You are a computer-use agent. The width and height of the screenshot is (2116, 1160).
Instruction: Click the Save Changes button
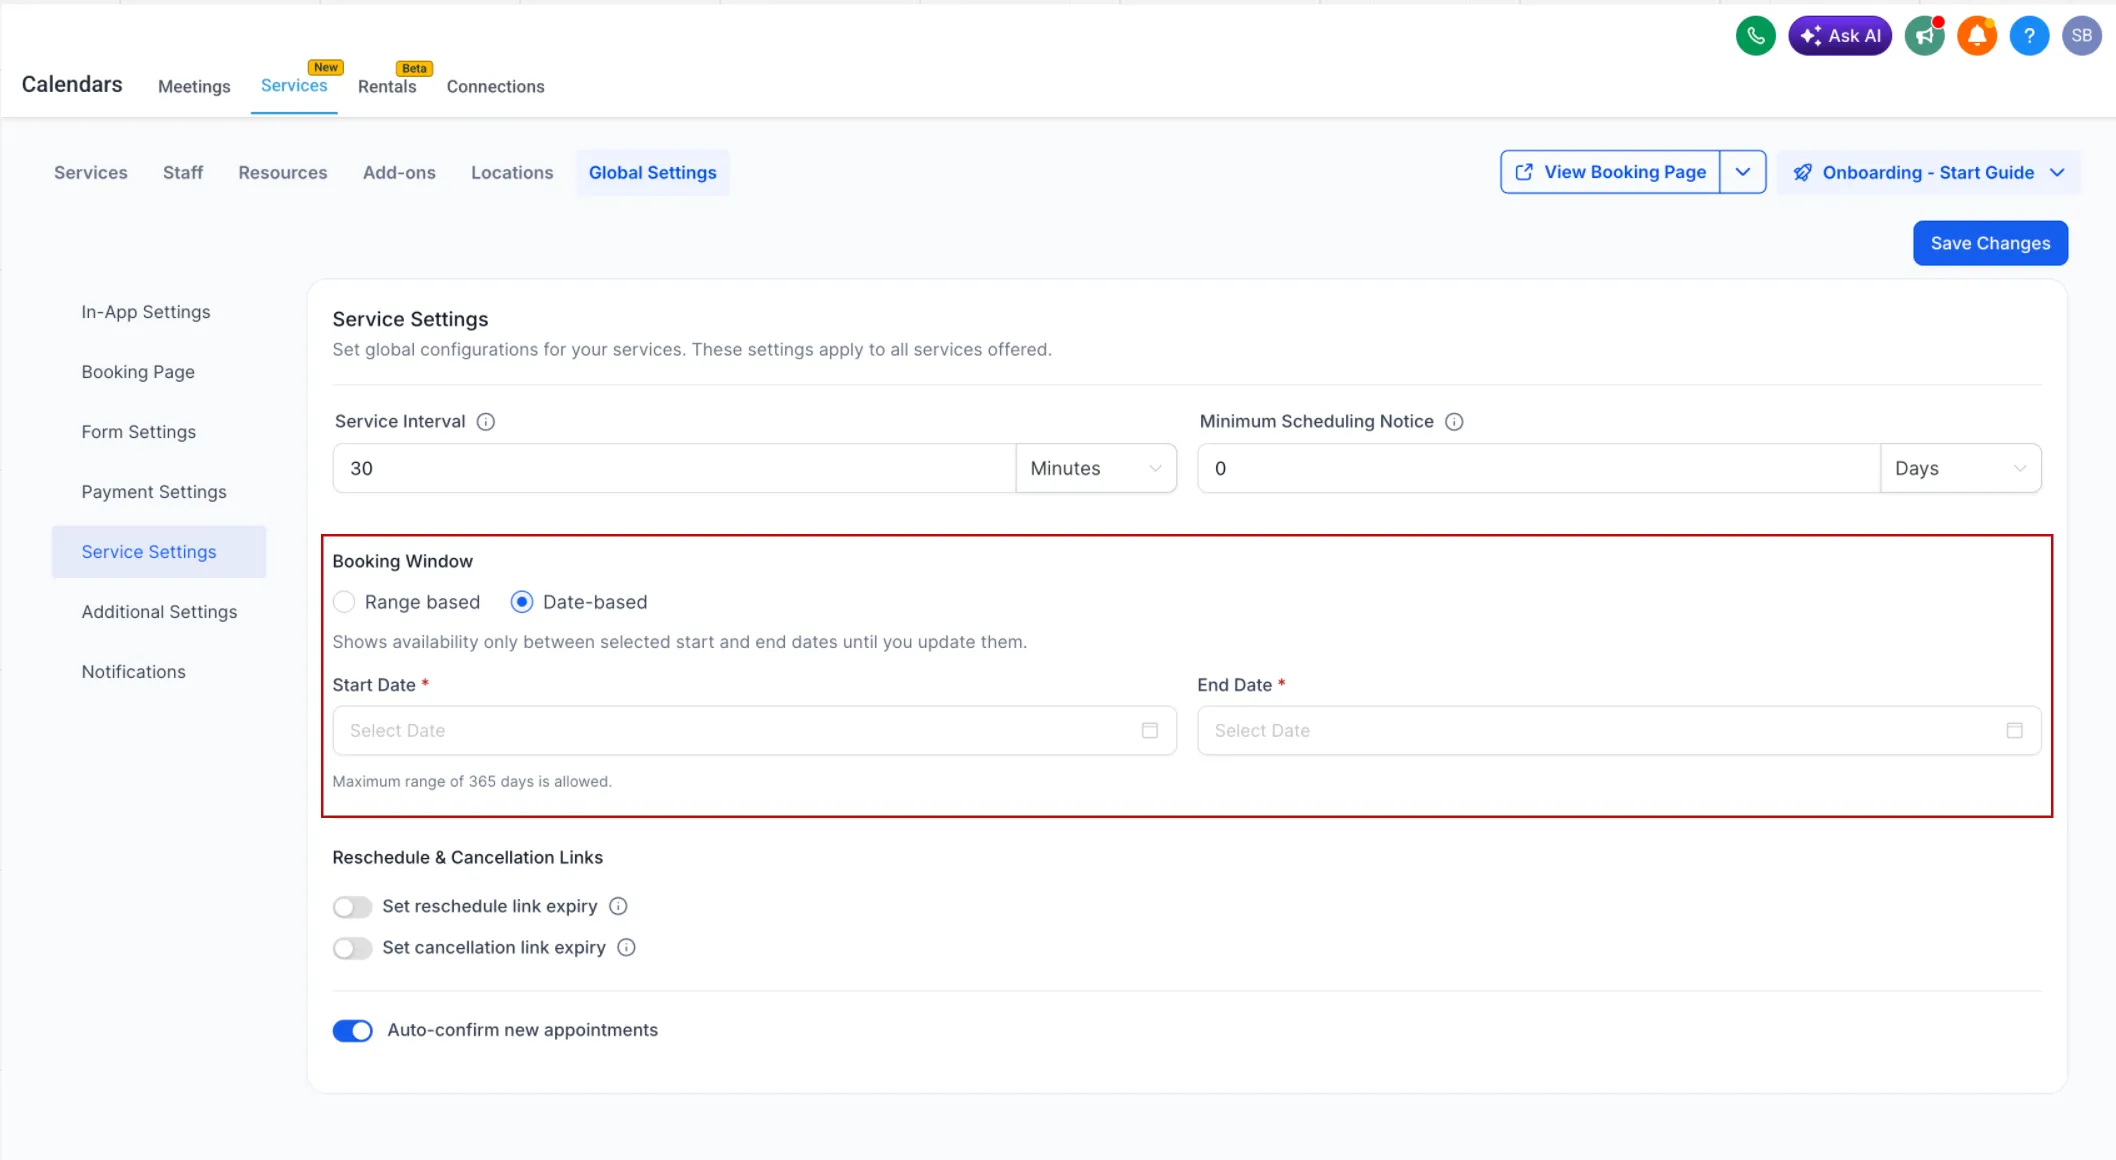coord(1990,243)
